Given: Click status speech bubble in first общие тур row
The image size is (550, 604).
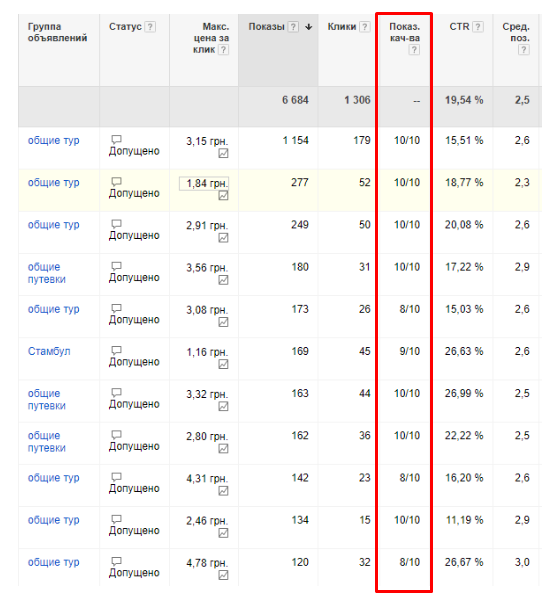Looking at the screenshot, I should [x=116, y=139].
